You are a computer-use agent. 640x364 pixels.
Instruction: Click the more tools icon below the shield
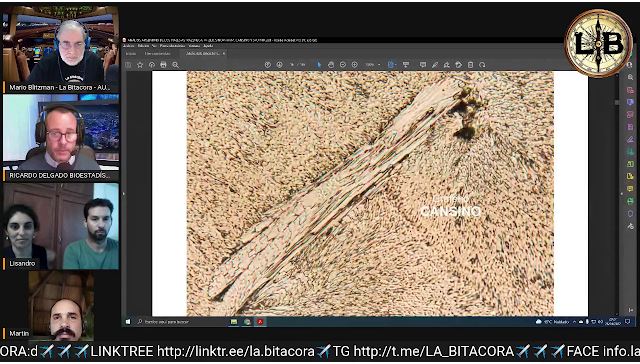[x=631, y=226]
